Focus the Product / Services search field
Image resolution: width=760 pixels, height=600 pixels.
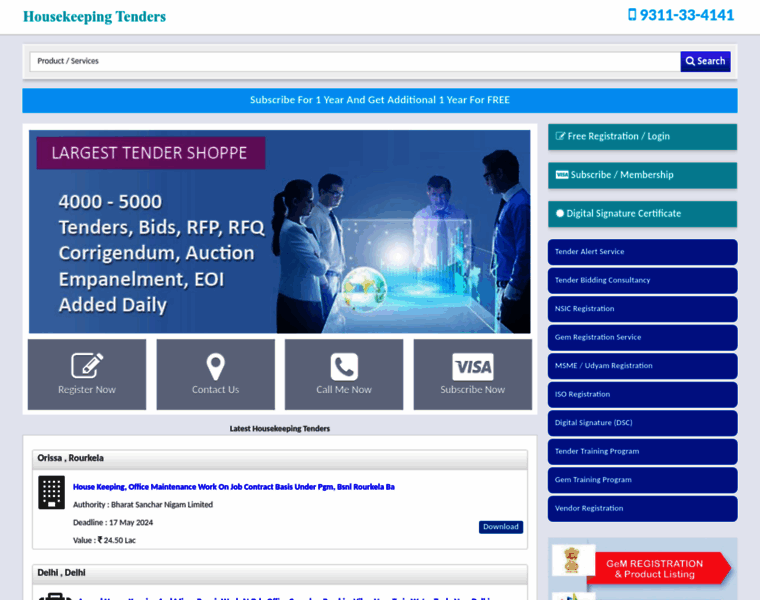[355, 62]
